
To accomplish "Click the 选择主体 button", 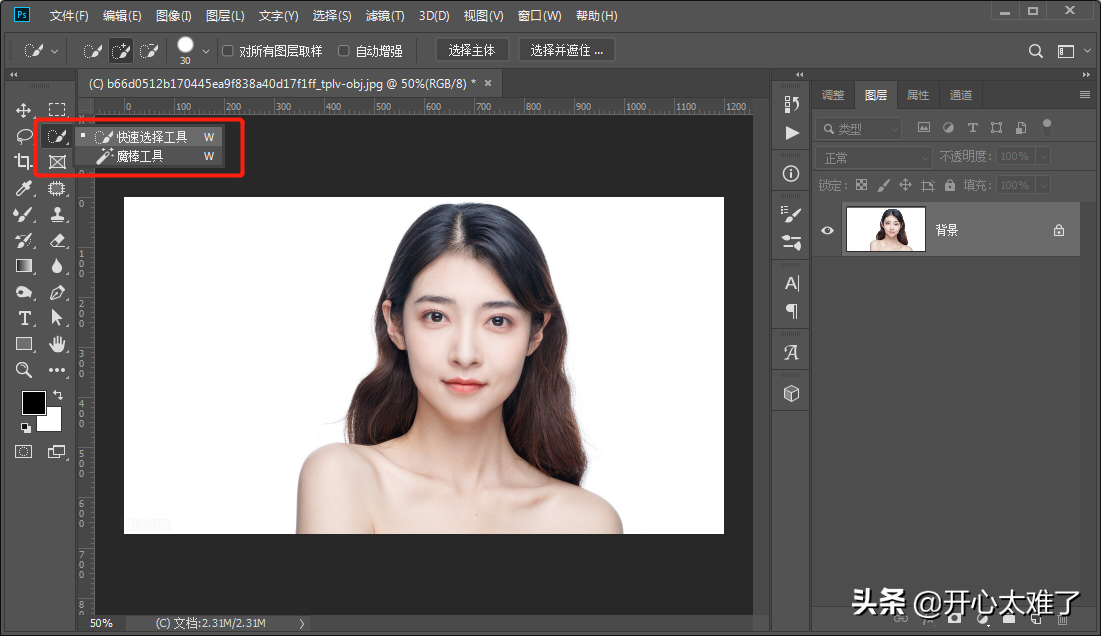I will (473, 50).
